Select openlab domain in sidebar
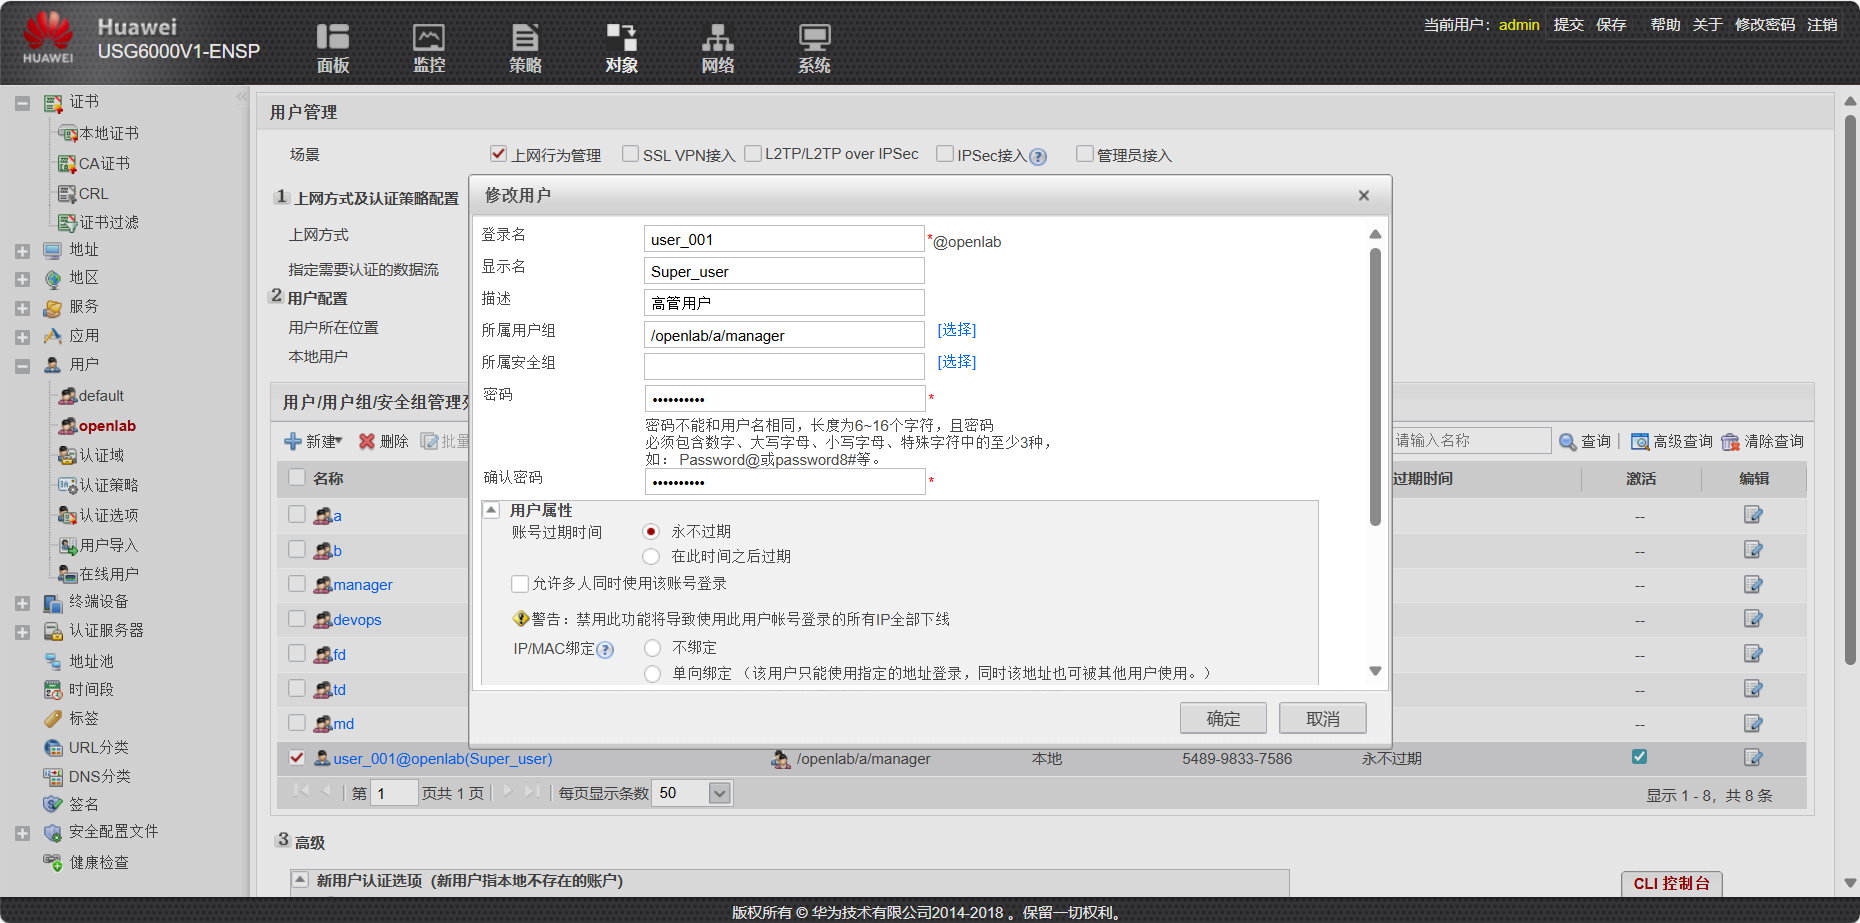This screenshot has height=923, width=1860. click(x=107, y=426)
